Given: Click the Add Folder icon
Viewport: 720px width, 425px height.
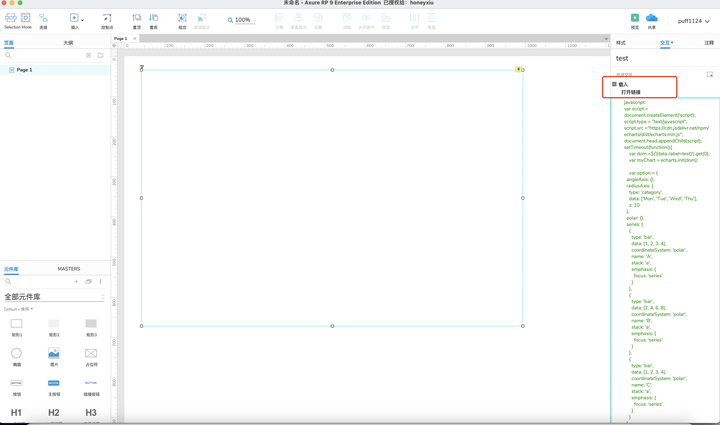Looking at the screenshot, I should point(100,55).
